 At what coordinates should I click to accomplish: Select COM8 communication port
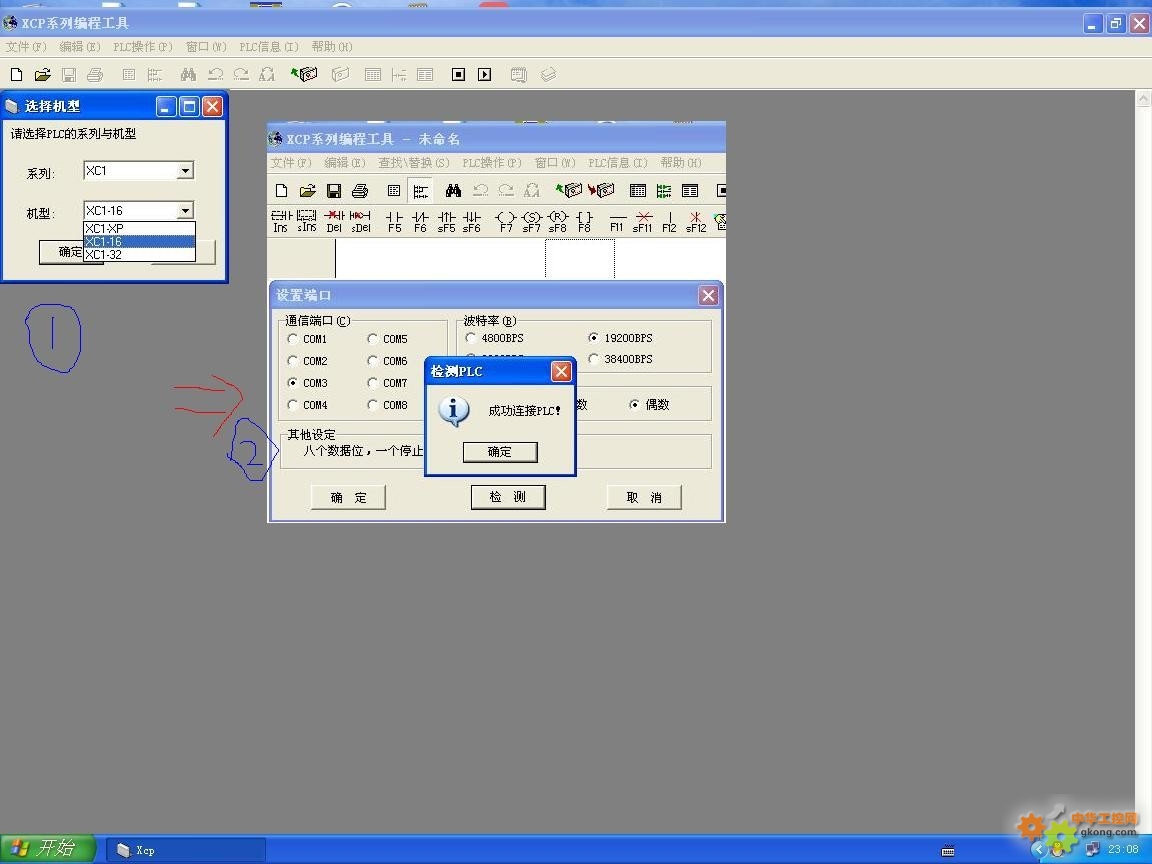click(387, 405)
